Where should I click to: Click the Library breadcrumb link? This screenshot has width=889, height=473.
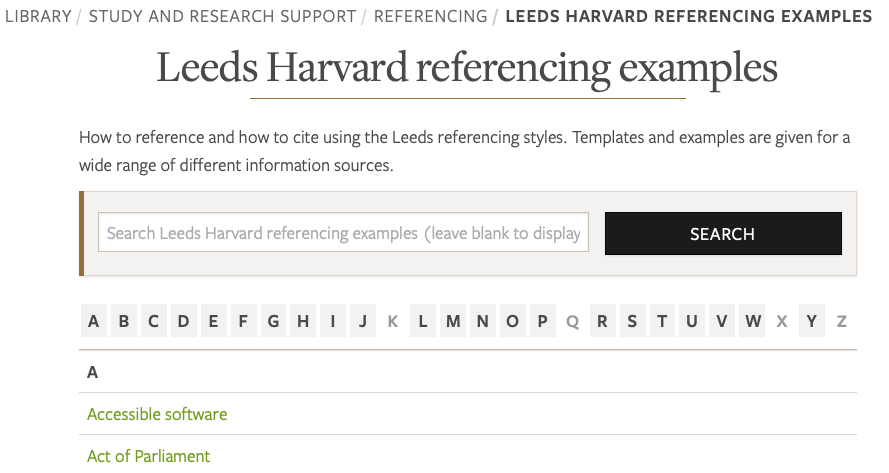(x=38, y=16)
